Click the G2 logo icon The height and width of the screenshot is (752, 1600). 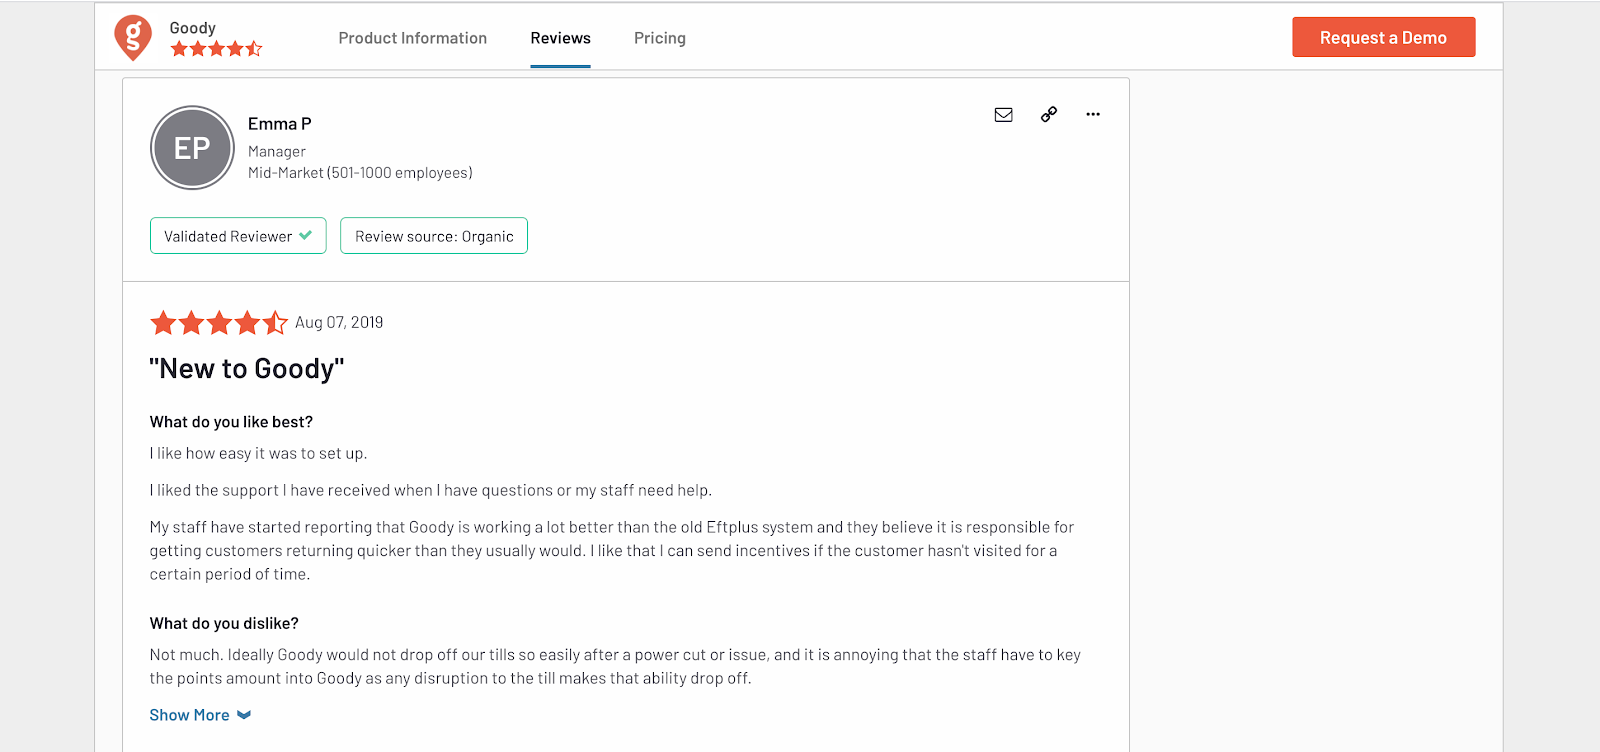click(133, 38)
